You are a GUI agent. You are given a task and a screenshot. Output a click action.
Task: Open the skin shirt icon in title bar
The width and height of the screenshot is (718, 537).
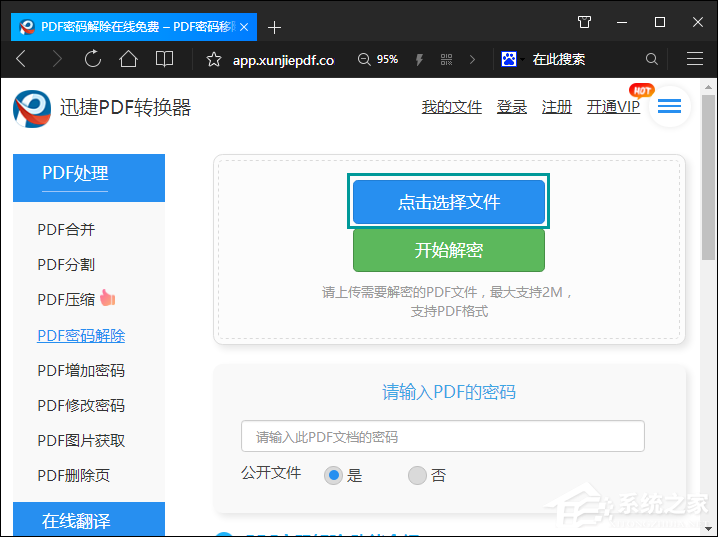point(584,22)
